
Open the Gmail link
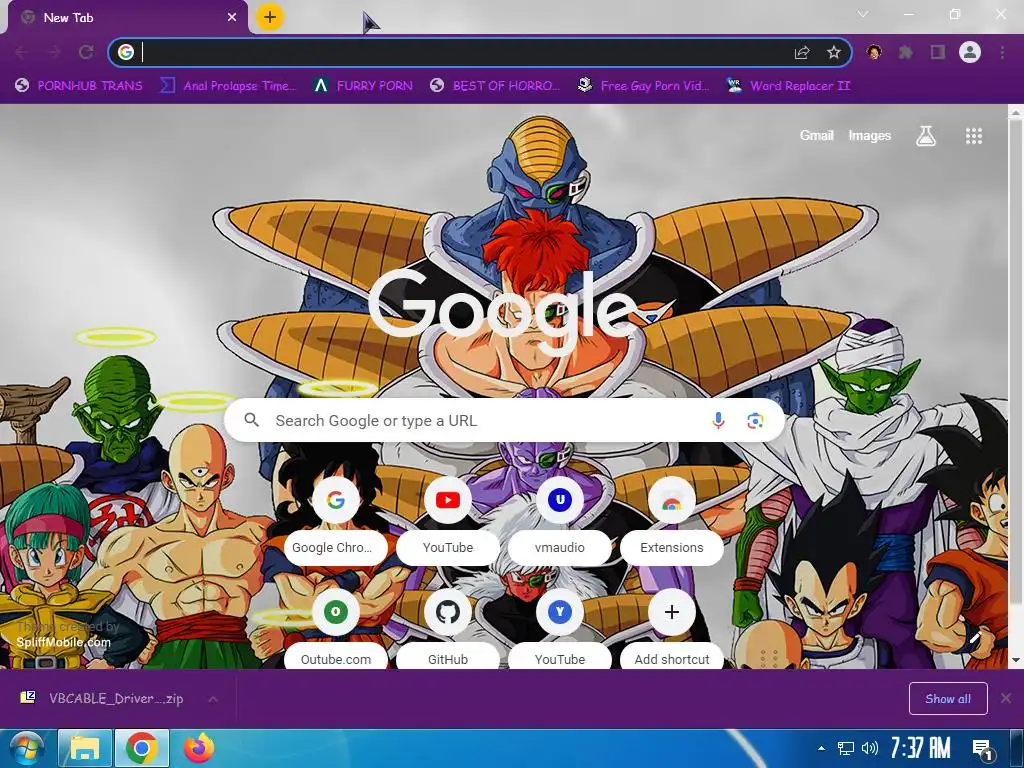[x=816, y=135]
